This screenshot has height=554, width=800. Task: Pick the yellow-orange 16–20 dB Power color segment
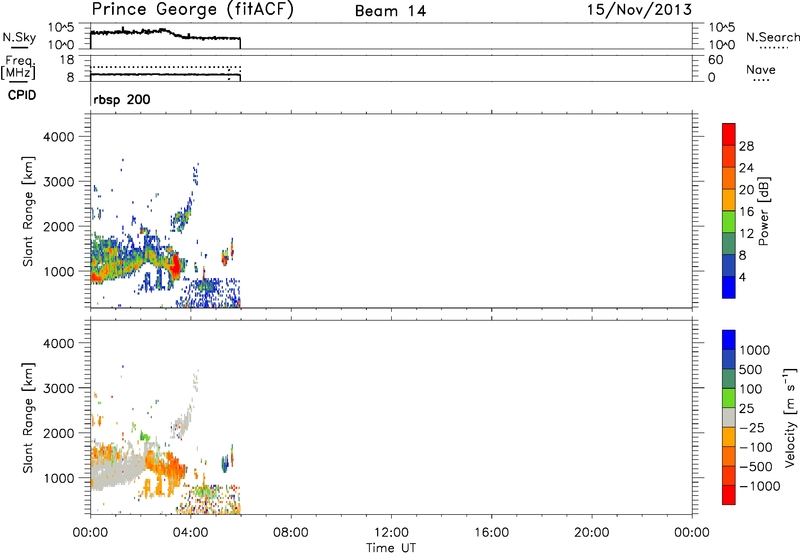point(729,199)
